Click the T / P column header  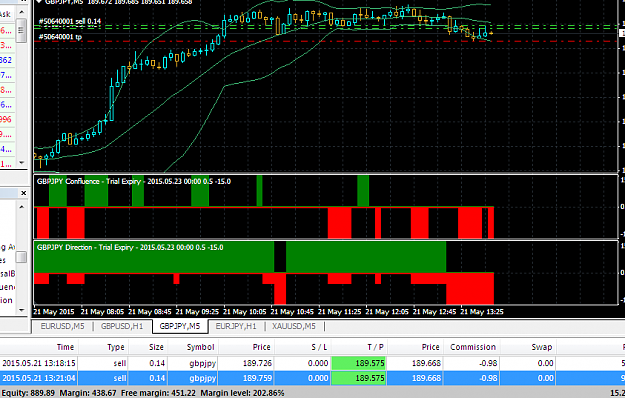pyautogui.click(x=359, y=347)
